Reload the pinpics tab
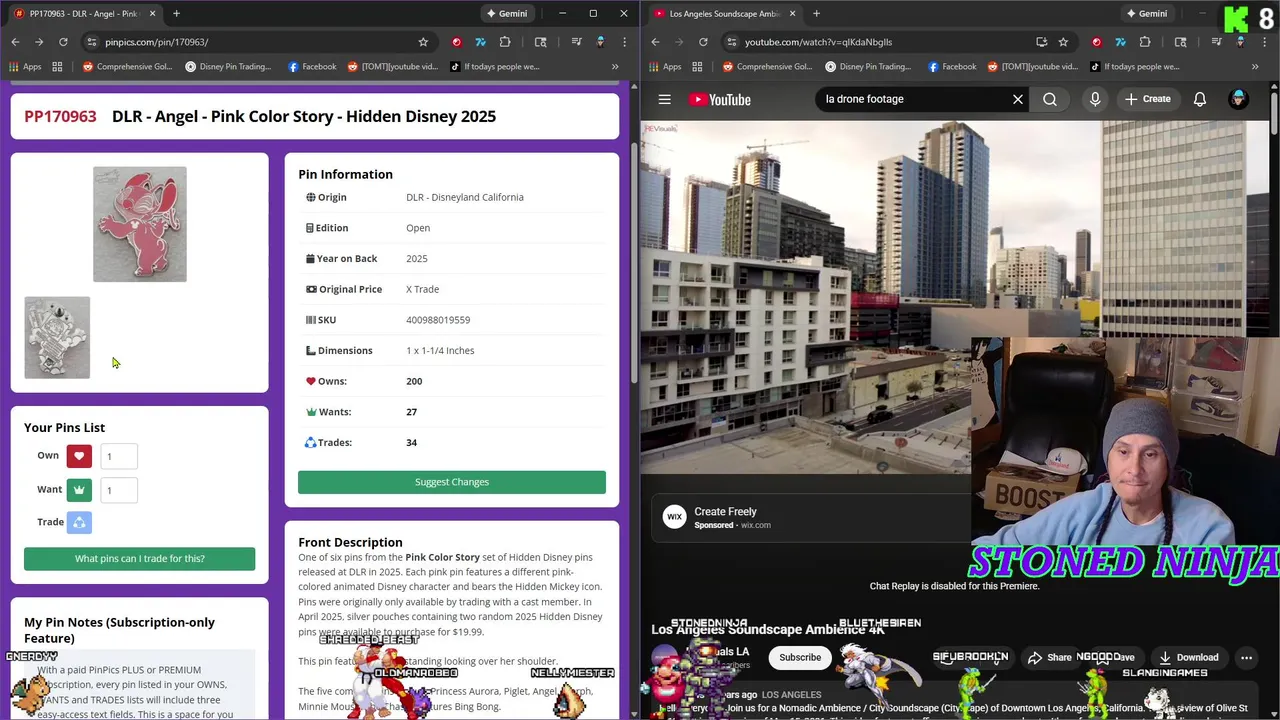 63,42
